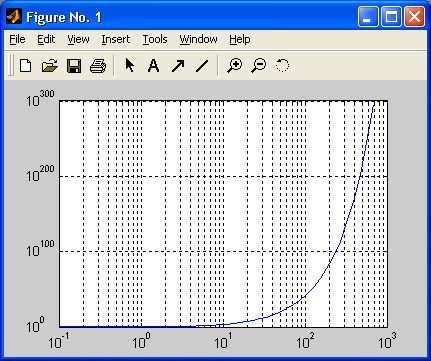Activate the Zoom Out magnifier tool
The width and height of the screenshot is (431, 361).
[259, 65]
